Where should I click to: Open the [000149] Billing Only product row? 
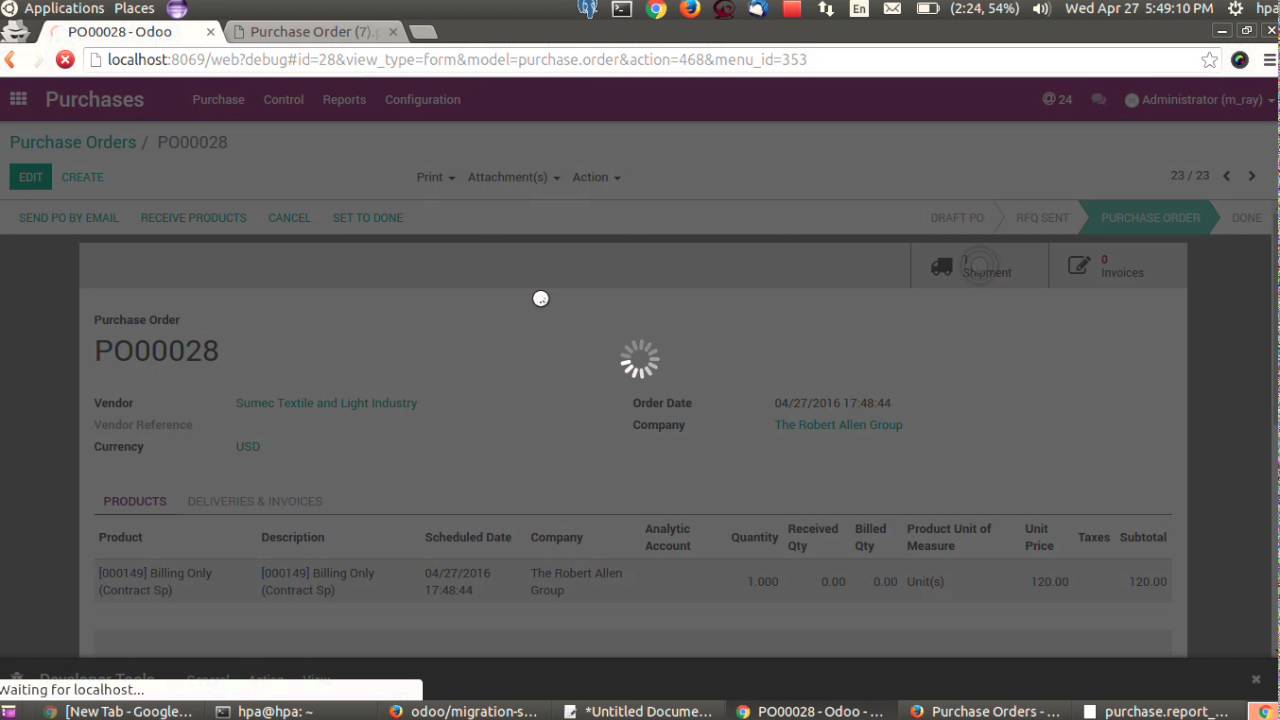[633, 581]
